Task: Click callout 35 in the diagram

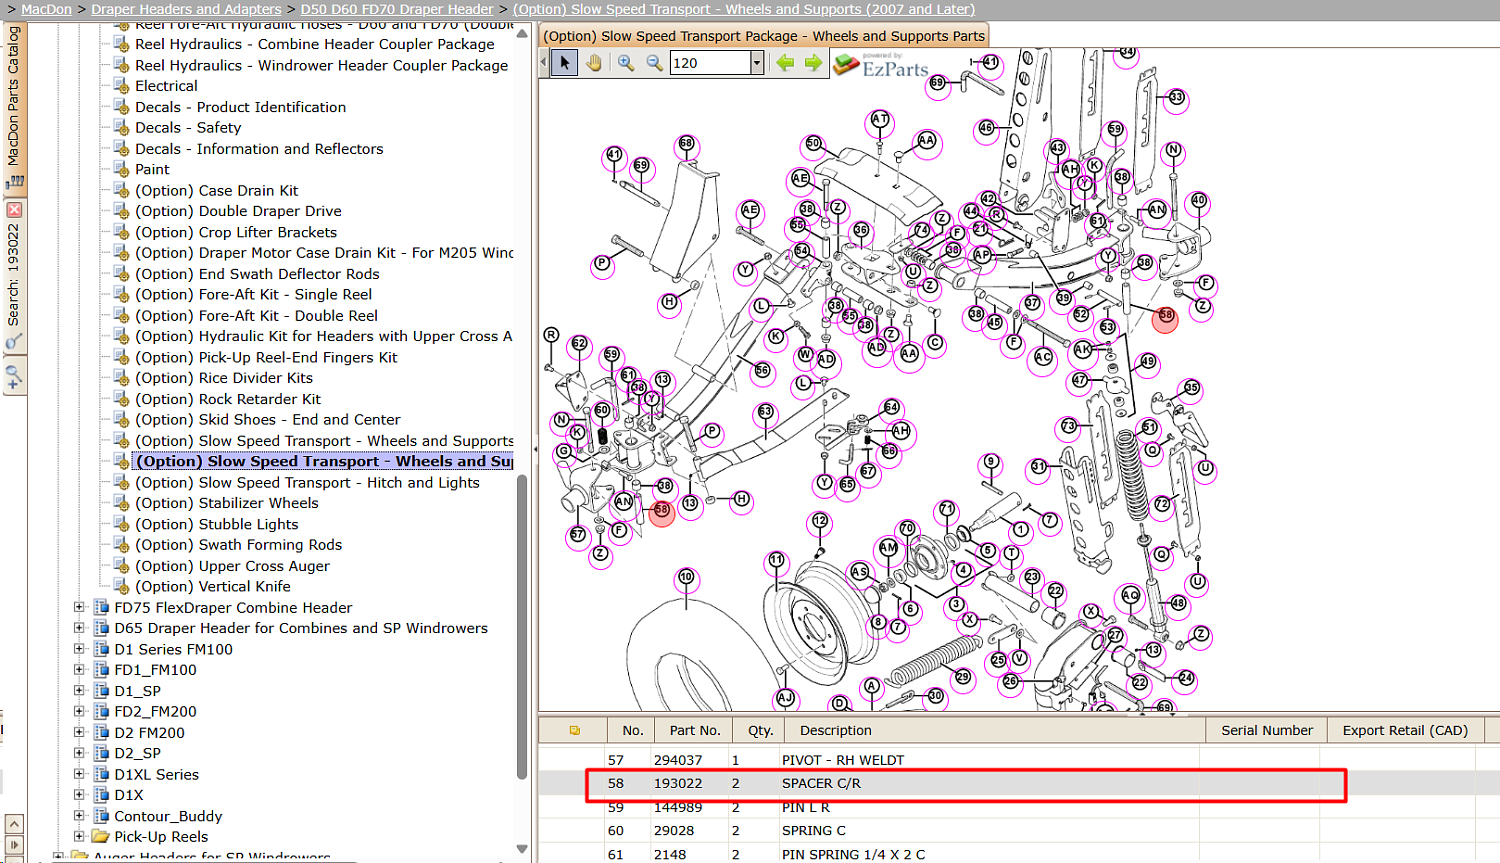Action: tap(1191, 388)
